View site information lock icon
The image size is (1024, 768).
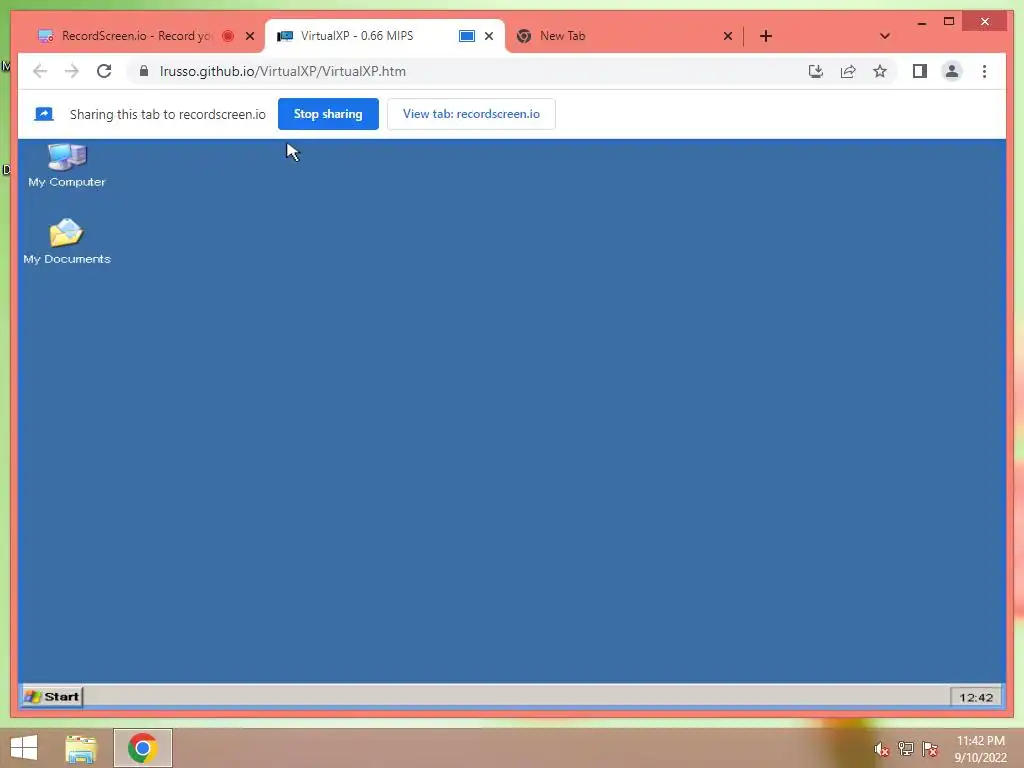[144, 71]
